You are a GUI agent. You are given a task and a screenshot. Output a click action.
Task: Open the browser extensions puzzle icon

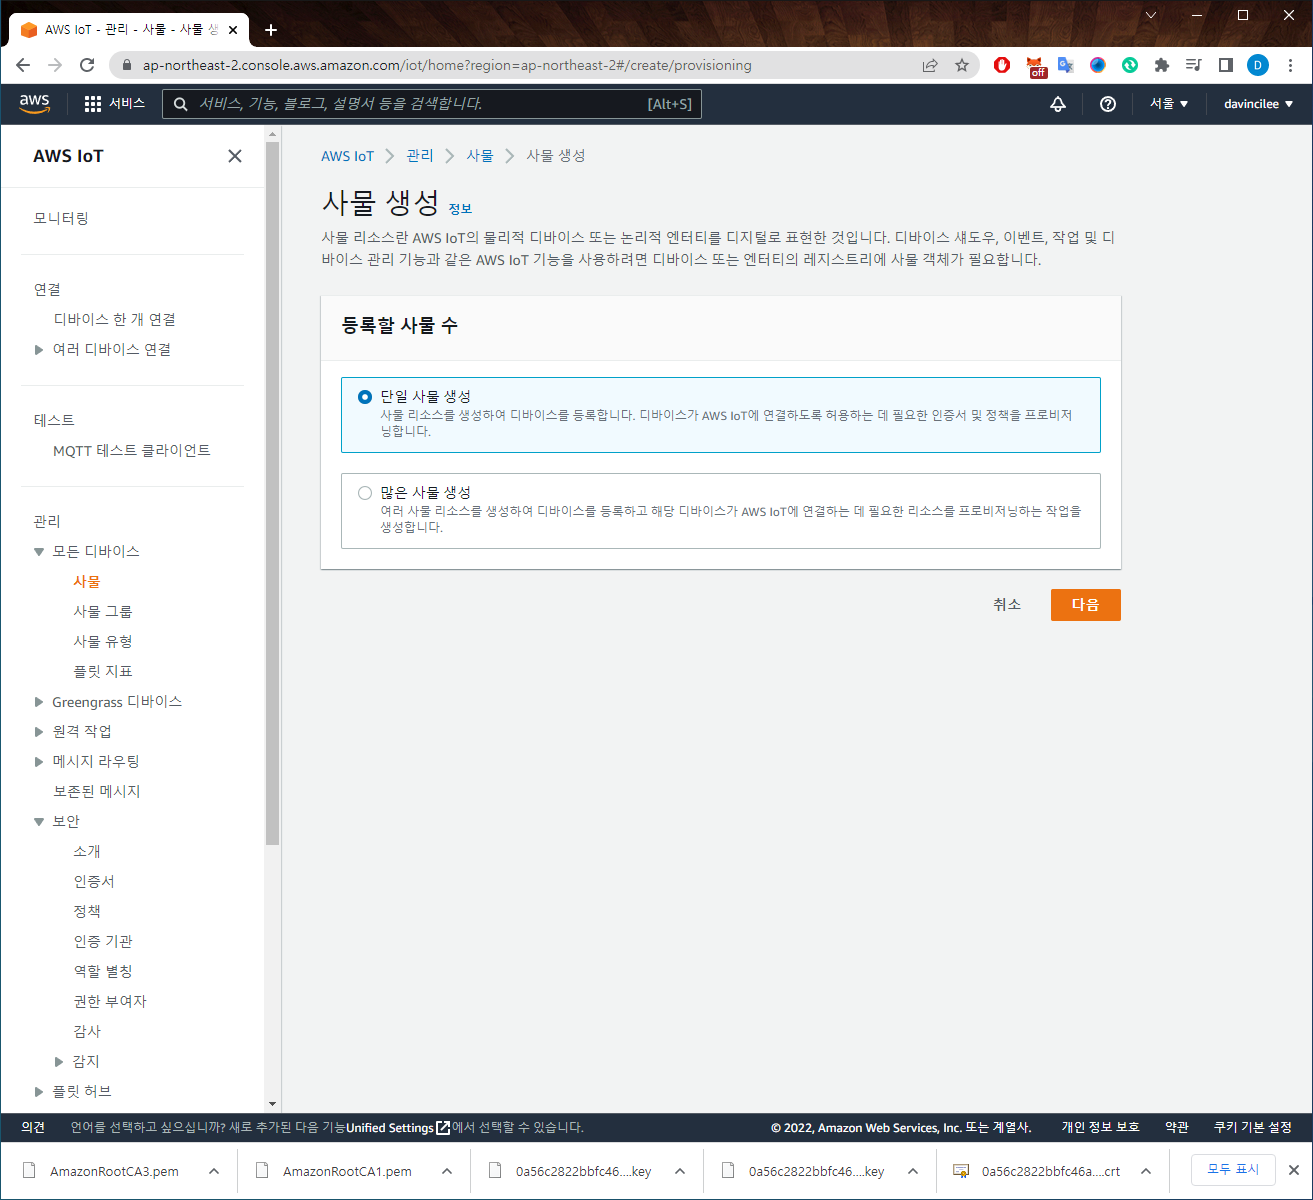click(x=1161, y=65)
